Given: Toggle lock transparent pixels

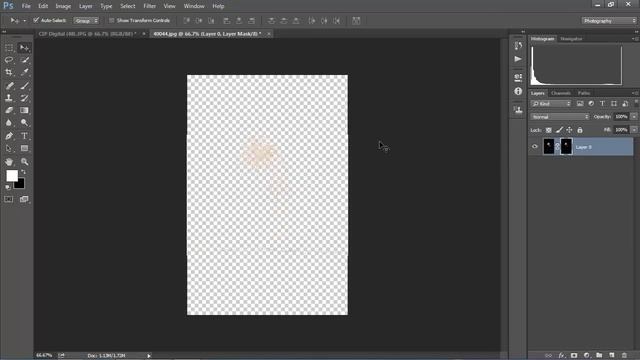Looking at the screenshot, I should [549, 130].
